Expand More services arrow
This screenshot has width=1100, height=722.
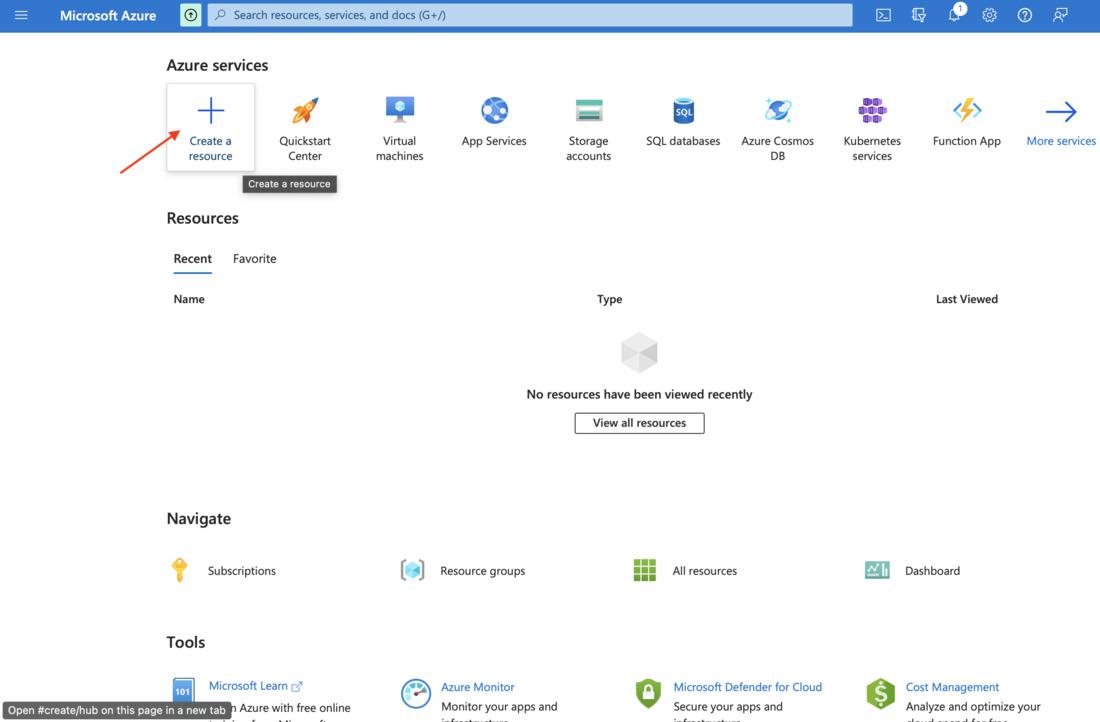click(x=1061, y=111)
